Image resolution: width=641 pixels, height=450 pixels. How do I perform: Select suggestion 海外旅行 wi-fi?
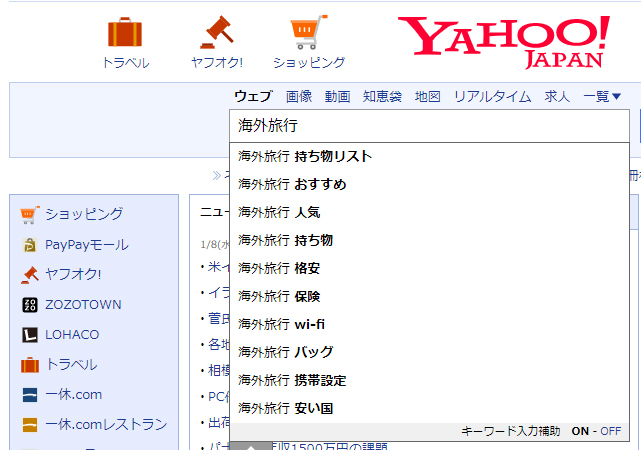coord(429,324)
